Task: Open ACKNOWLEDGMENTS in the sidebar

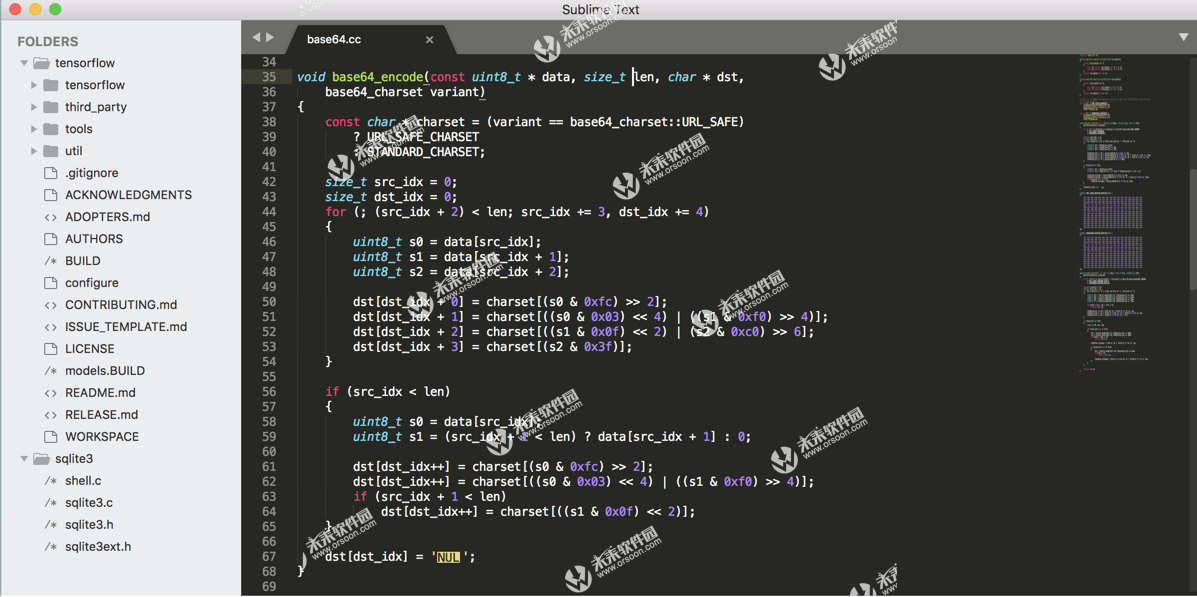Action: (128, 195)
